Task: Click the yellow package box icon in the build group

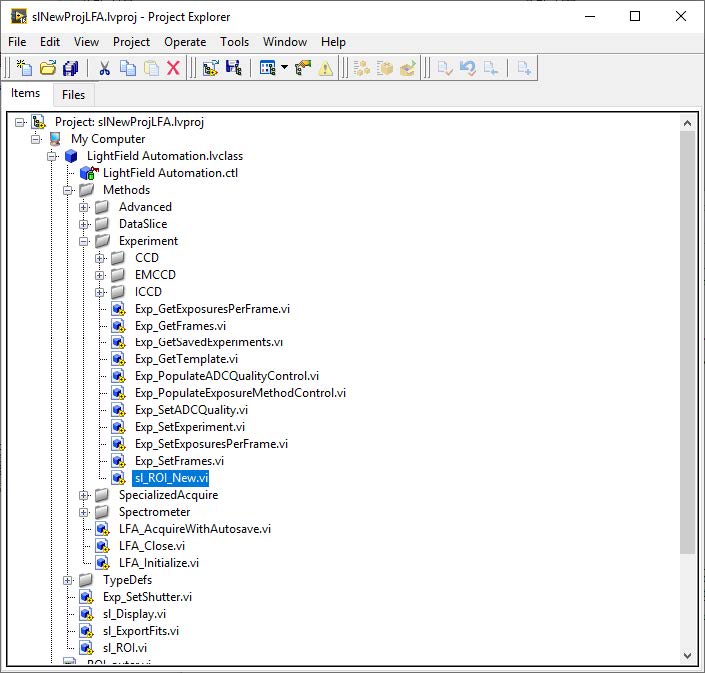Action: click(385, 68)
